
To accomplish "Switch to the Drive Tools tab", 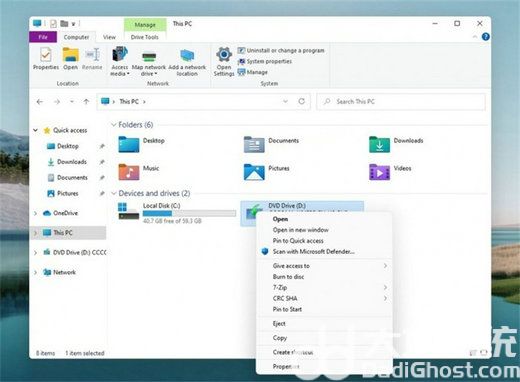I will pos(145,37).
